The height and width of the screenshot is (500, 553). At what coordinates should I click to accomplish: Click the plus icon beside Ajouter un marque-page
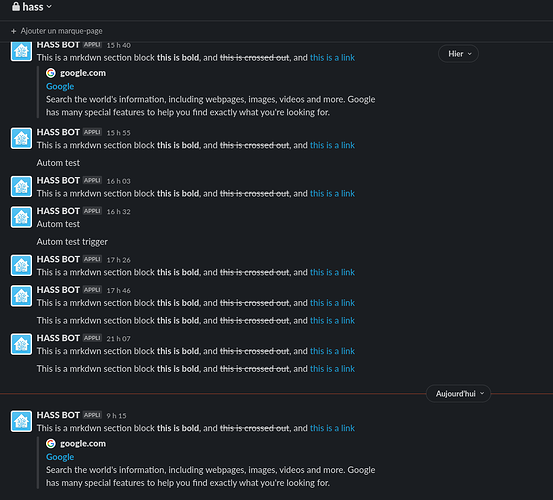[x=13, y=31]
